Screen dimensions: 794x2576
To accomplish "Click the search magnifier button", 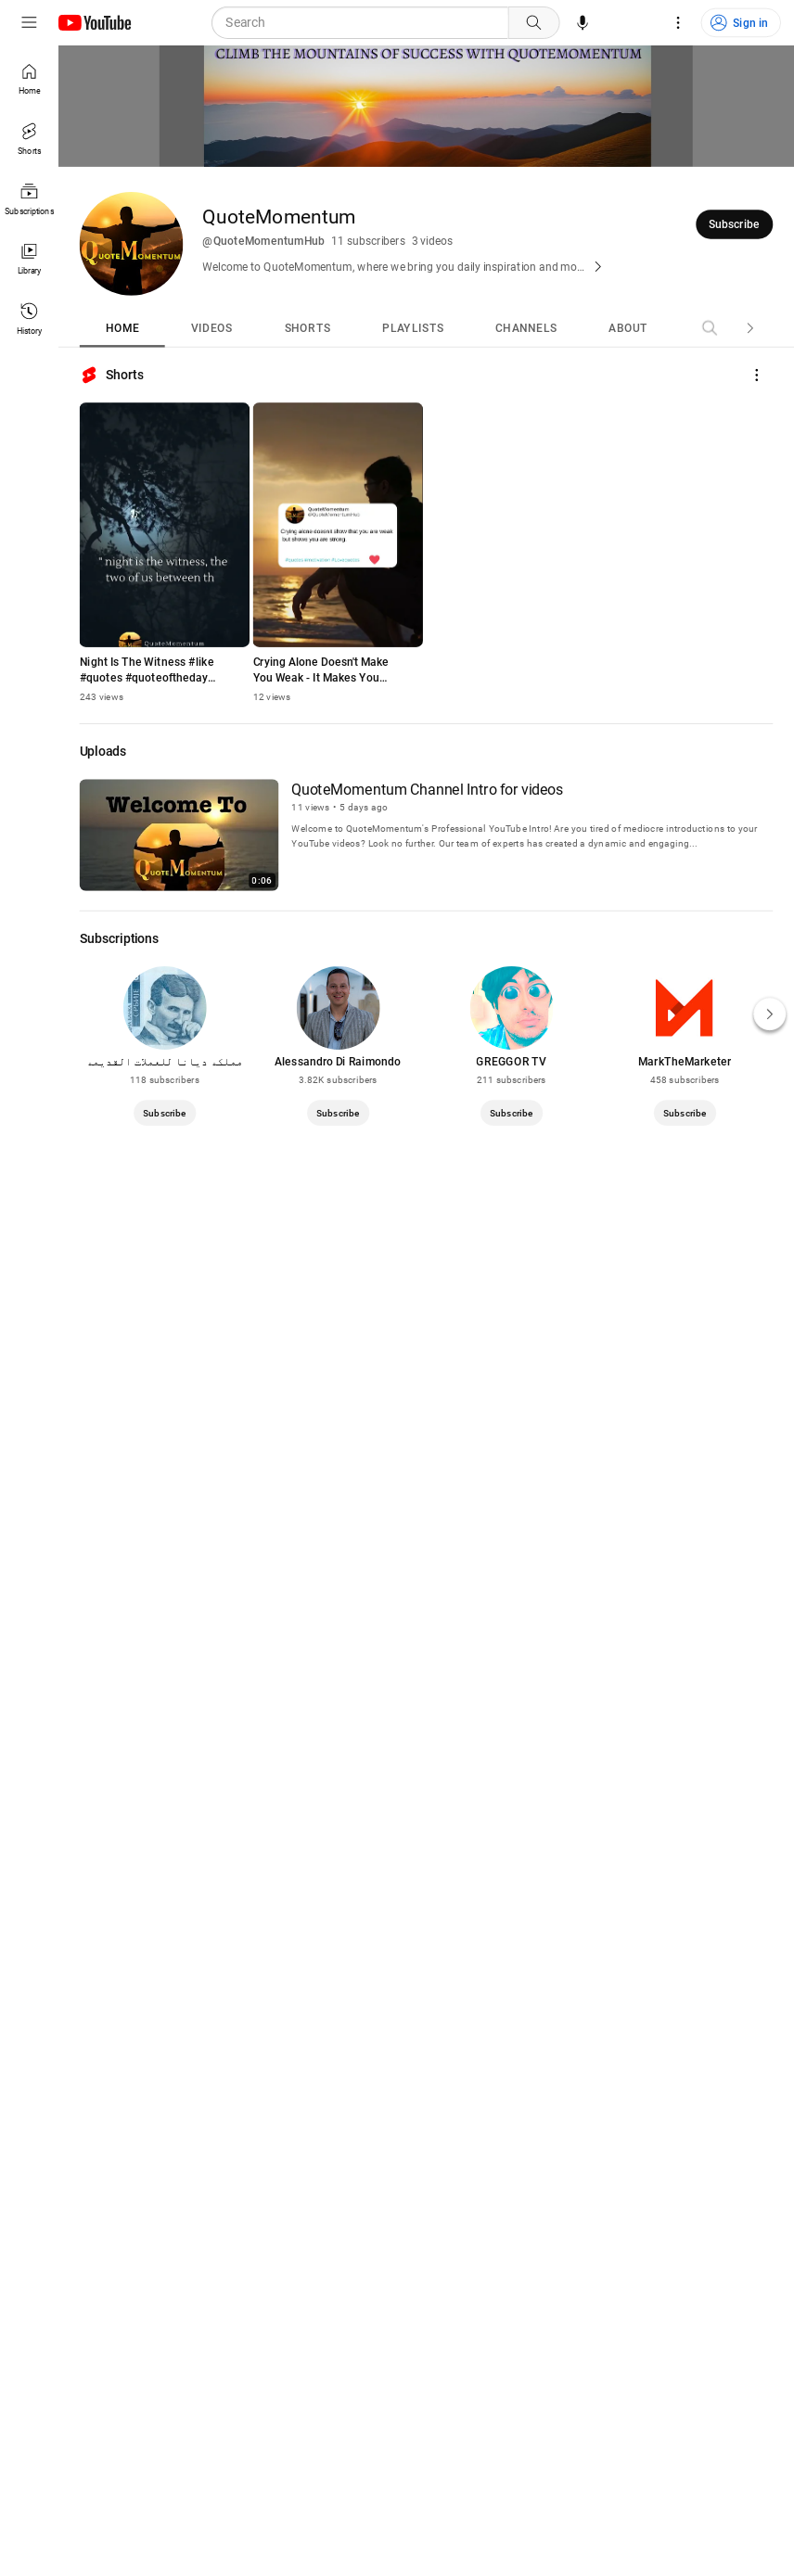I will [x=534, y=22].
